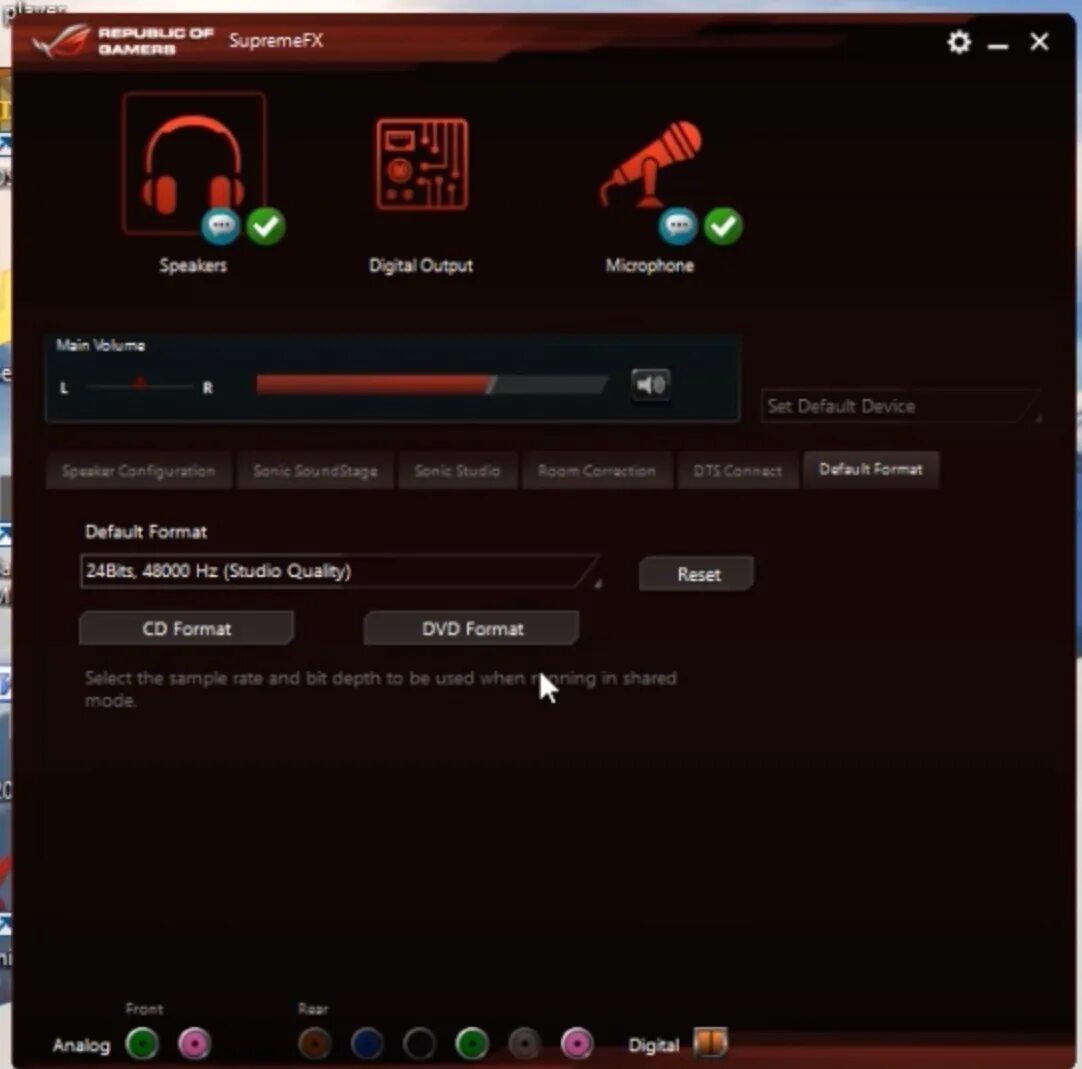Click the Republic of Gamers logo

[x=124, y=41]
